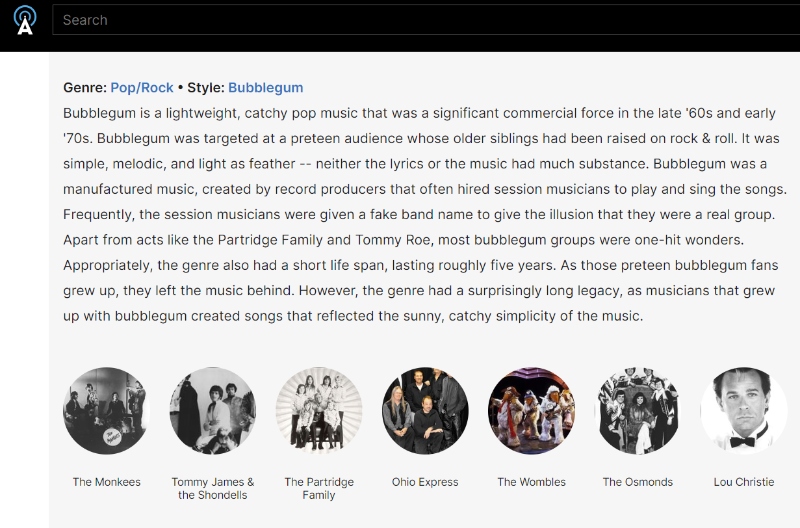Viewport: 800px width, 528px height.
Task: Click the "Genre:" label text
Action: [x=84, y=88]
